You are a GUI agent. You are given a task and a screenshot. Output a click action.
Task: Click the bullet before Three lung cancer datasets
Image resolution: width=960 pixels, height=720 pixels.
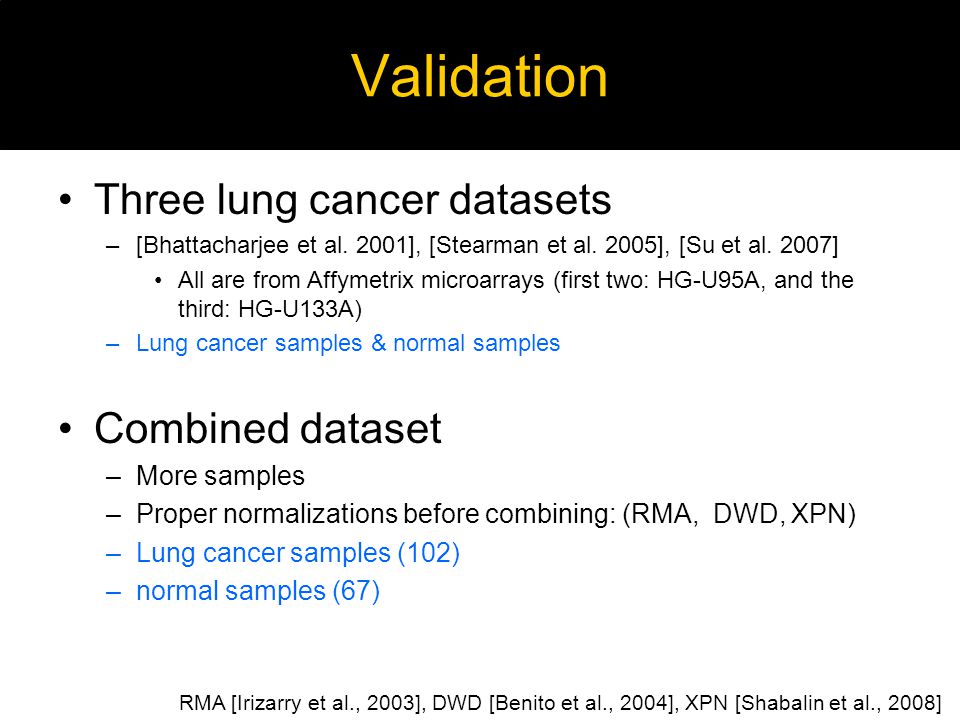66,200
